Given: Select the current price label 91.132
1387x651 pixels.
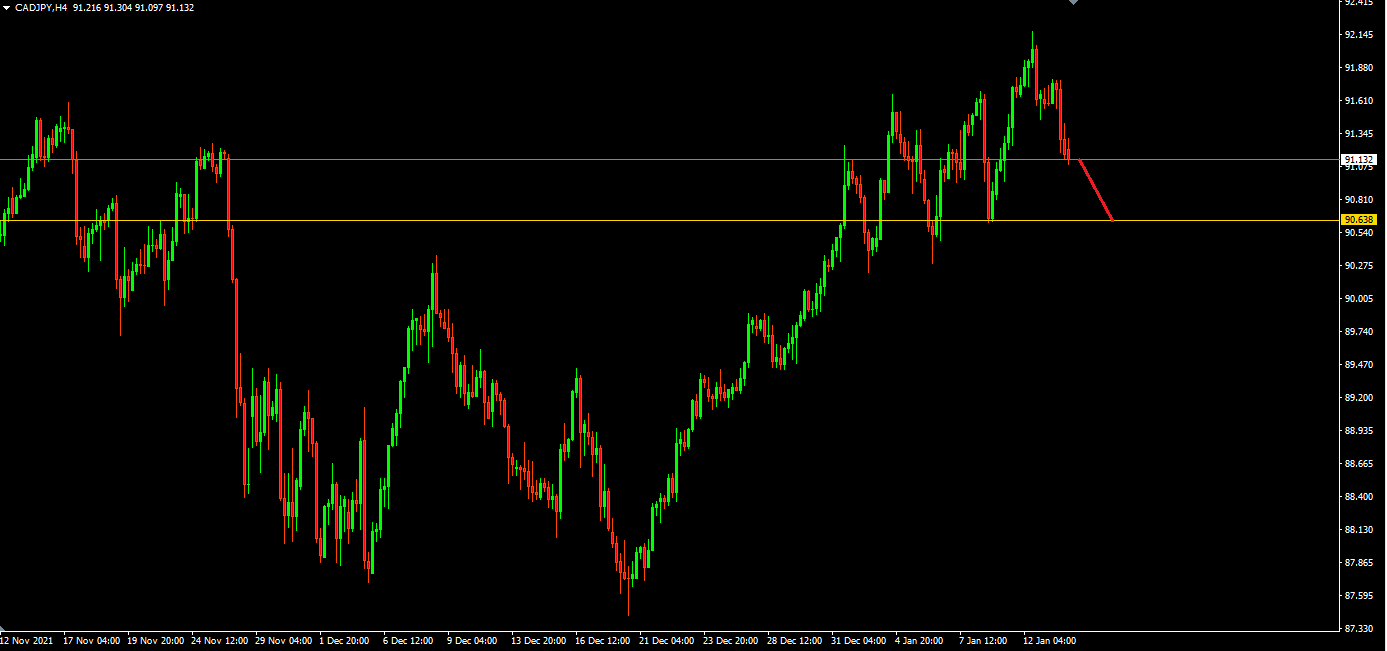Looking at the screenshot, I should click(x=1359, y=160).
